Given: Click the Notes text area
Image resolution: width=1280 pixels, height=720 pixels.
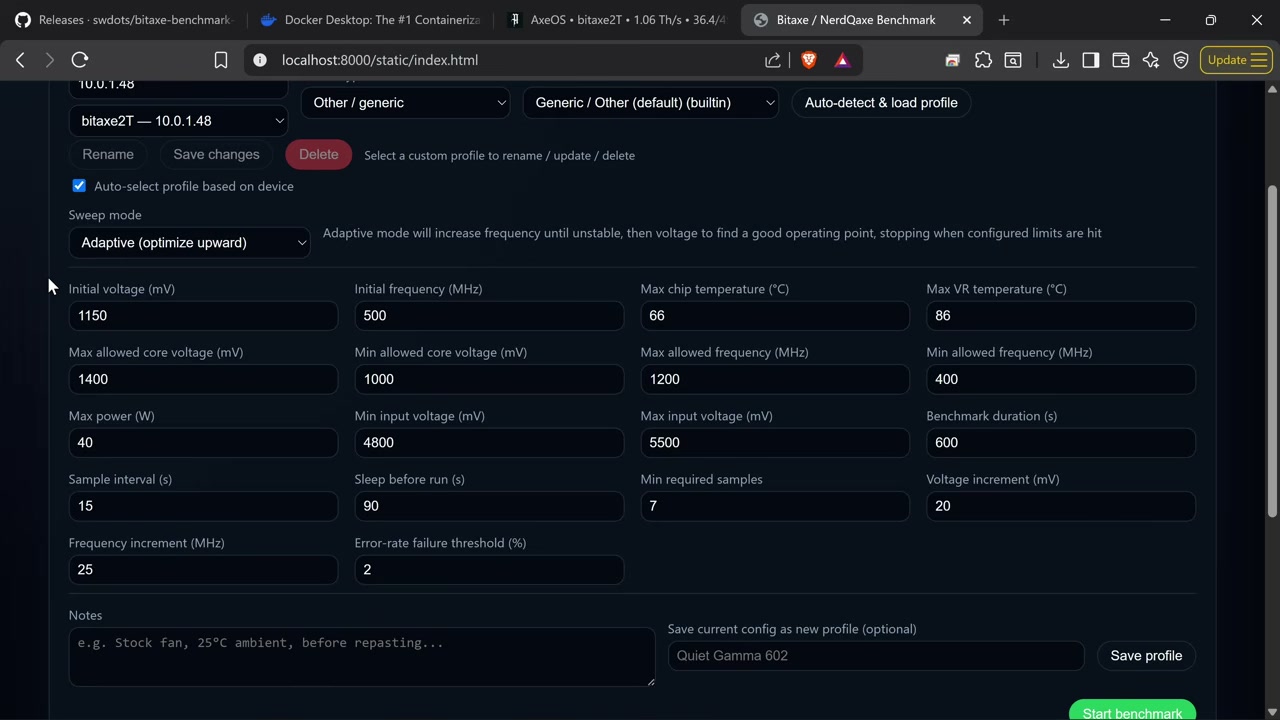Looking at the screenshot, I should [362, 657].
